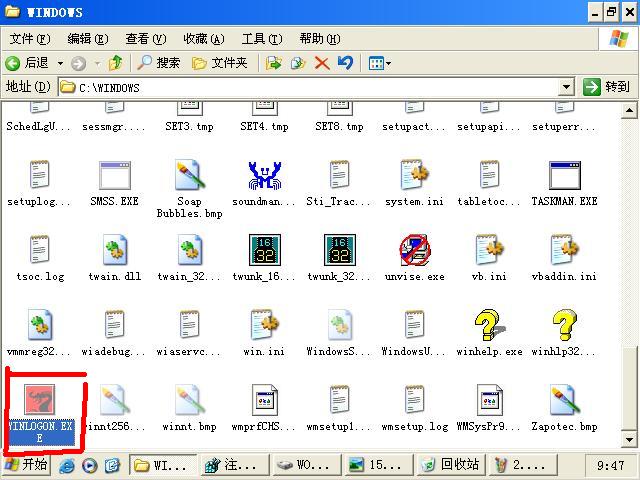The image size is (640, 480).
Task: Open the Back button history dropdown arrow
Action: (x=60, y=63)
